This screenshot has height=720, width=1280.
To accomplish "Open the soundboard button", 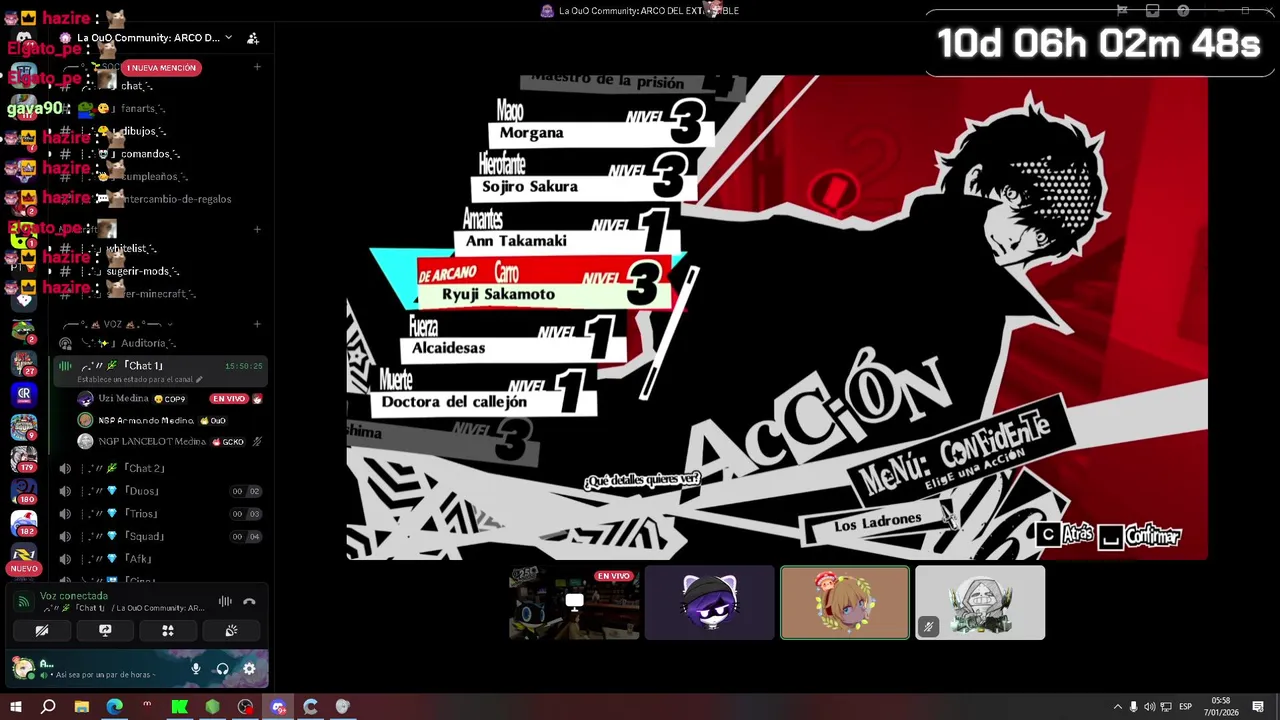I will pyautogui.click(x=231, y=631).
